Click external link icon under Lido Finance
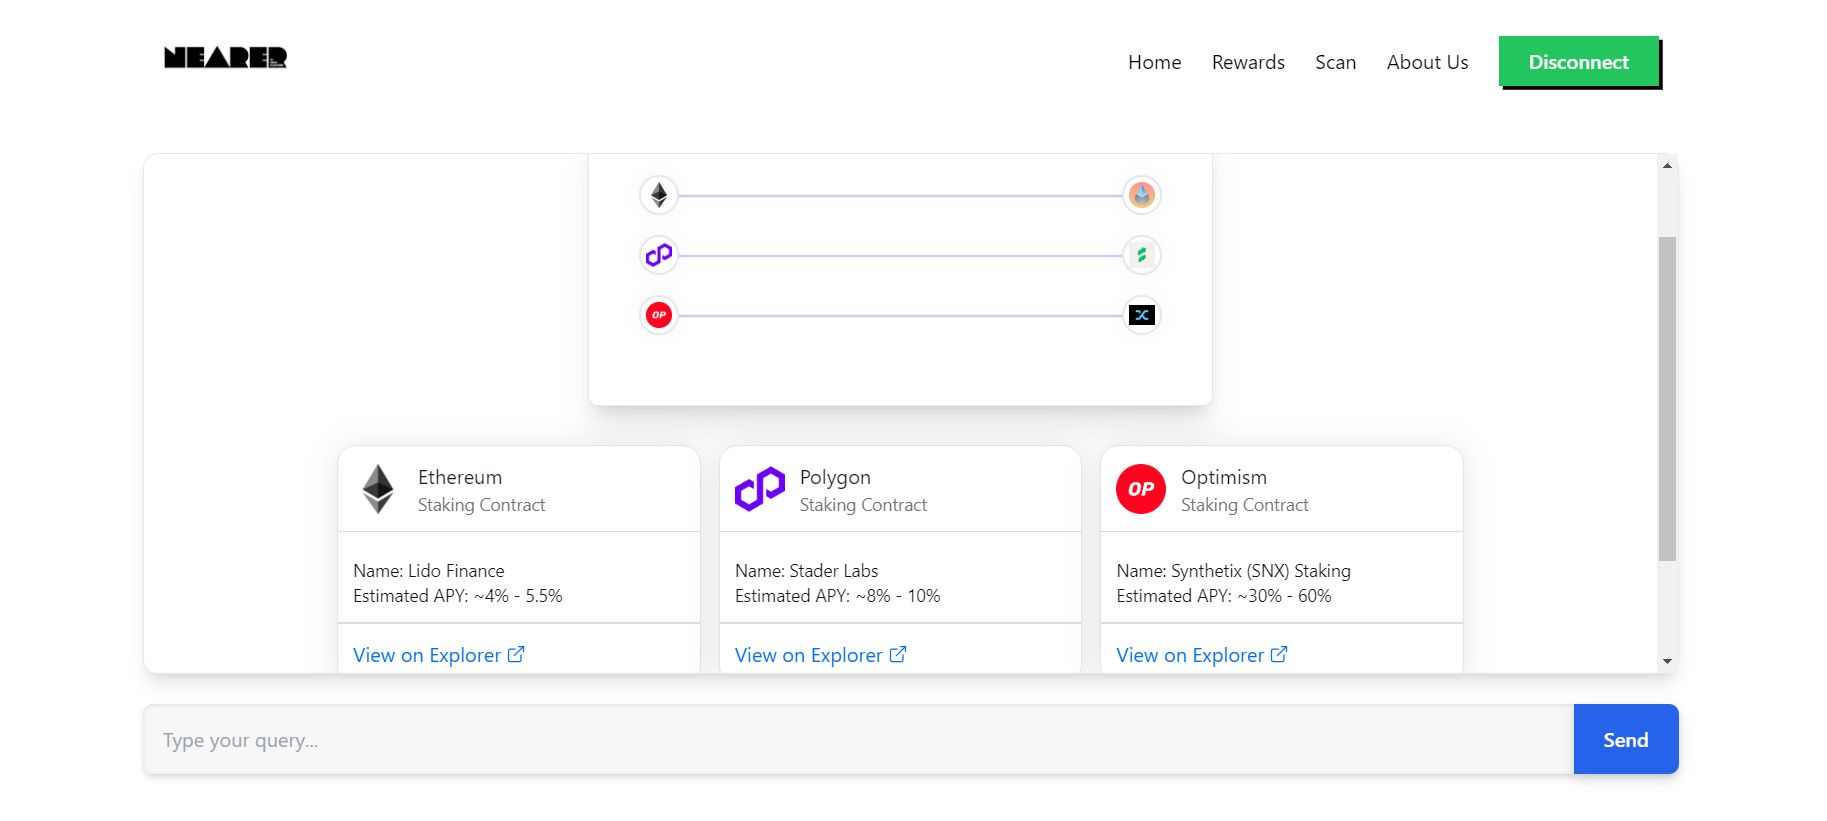 [x=516, y=654]
